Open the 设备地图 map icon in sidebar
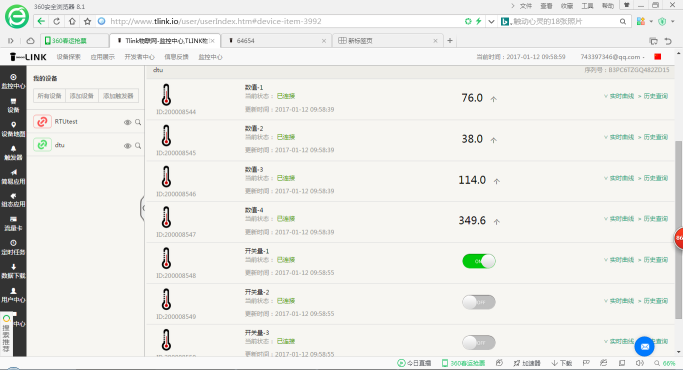The image size is (683, 370). click(x=13, y=125)
